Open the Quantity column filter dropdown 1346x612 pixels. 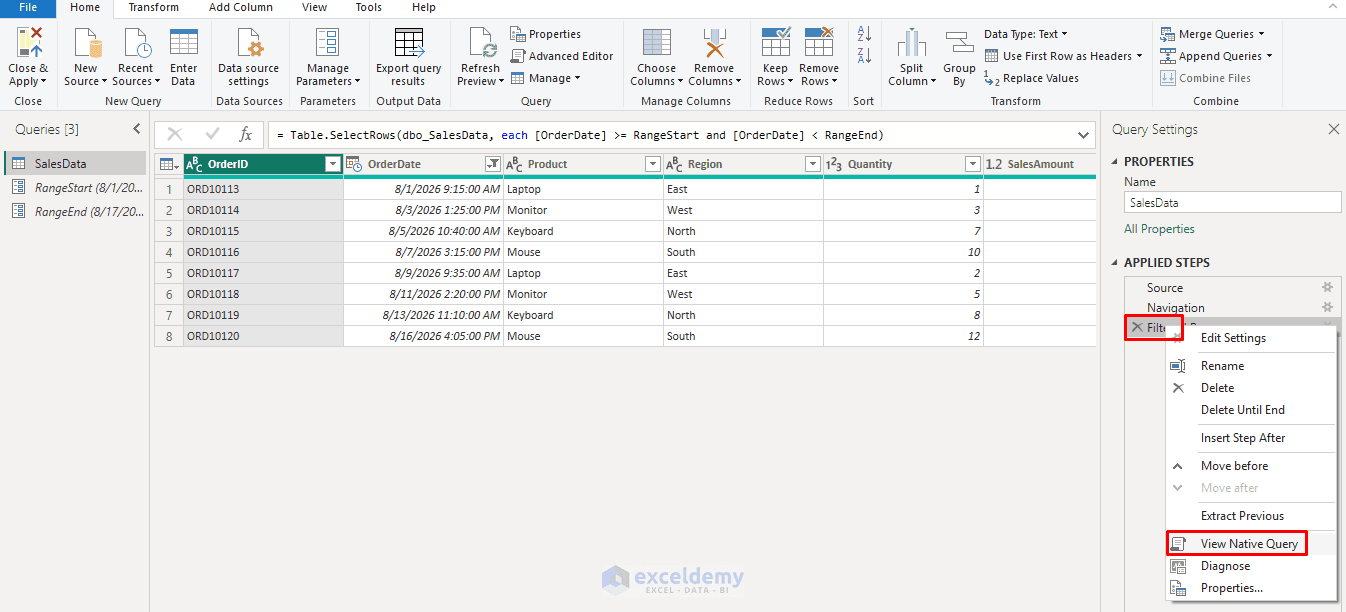click(x=973, y=164)
